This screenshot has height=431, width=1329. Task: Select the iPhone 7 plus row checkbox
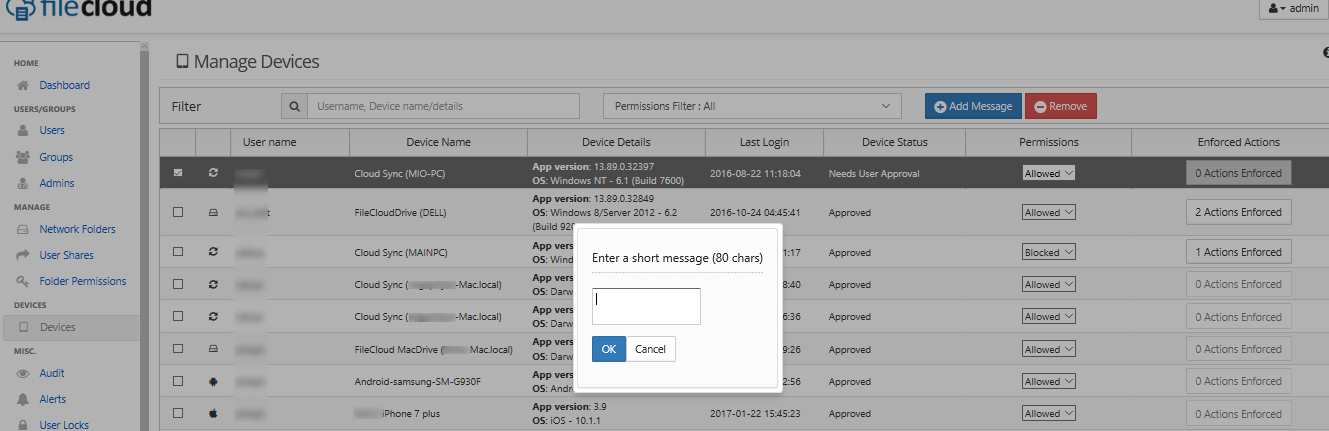click(x=178, y=413)
